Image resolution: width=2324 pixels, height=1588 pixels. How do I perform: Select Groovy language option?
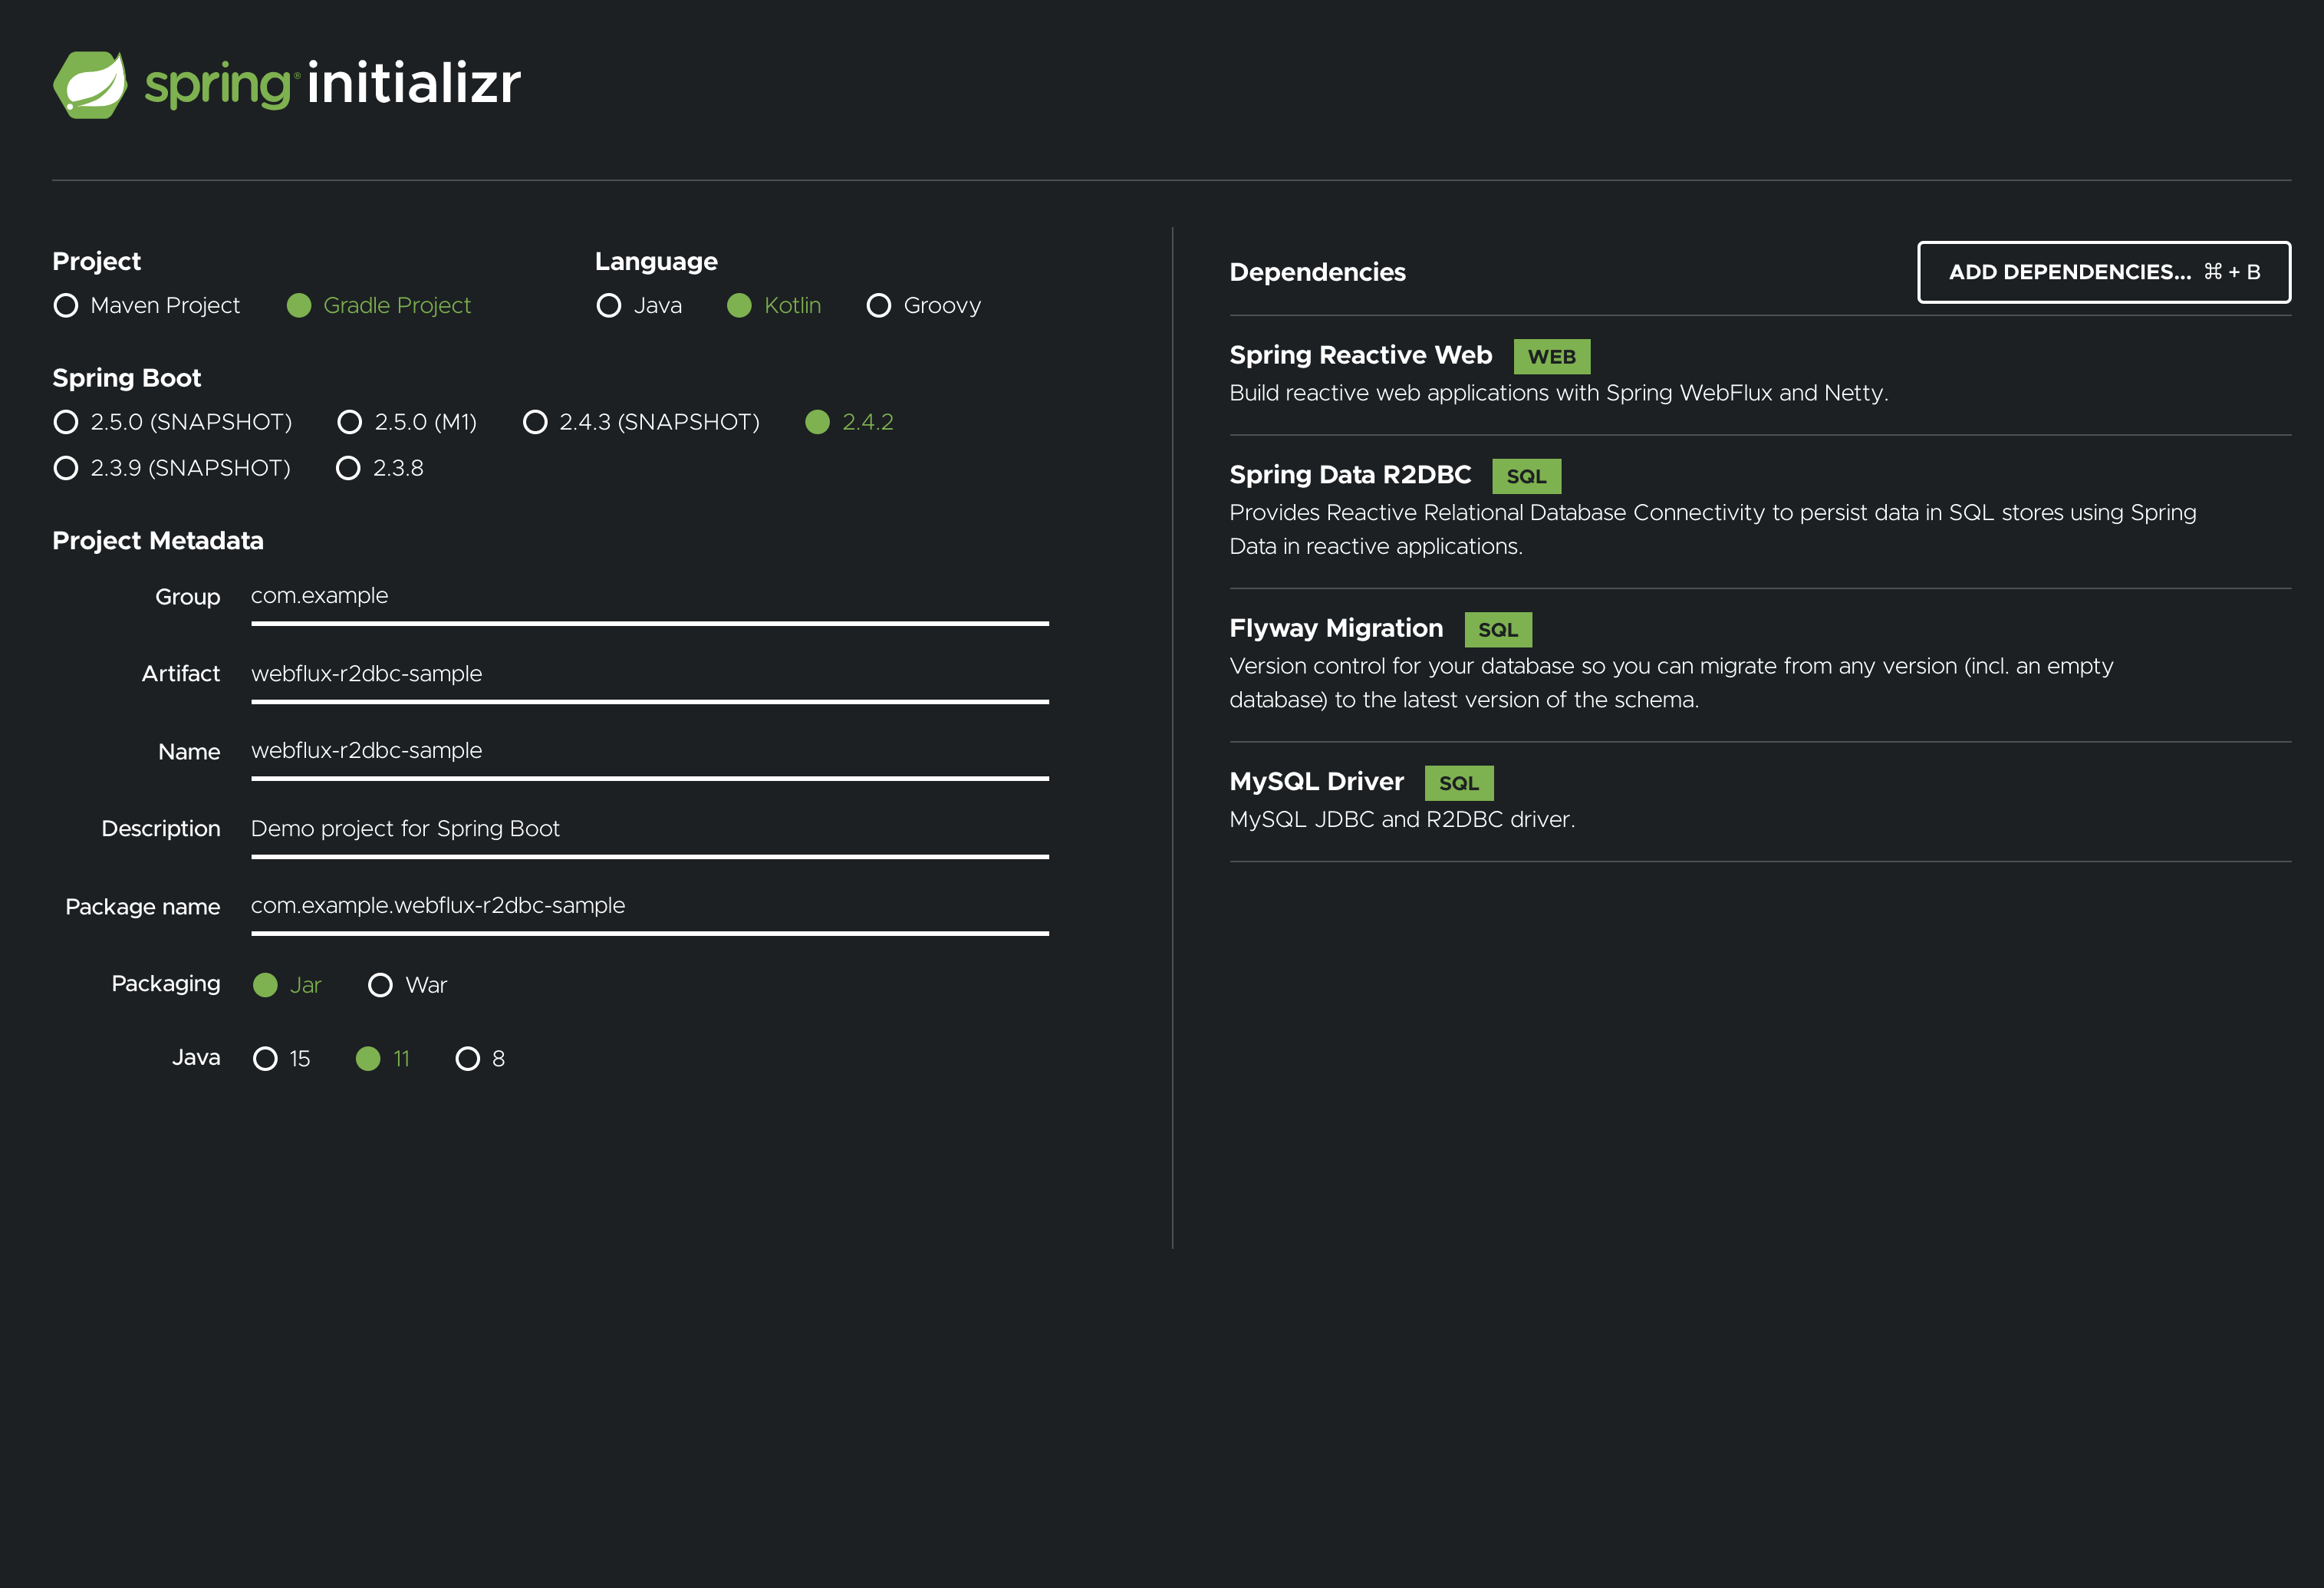[x=878, y=306]
